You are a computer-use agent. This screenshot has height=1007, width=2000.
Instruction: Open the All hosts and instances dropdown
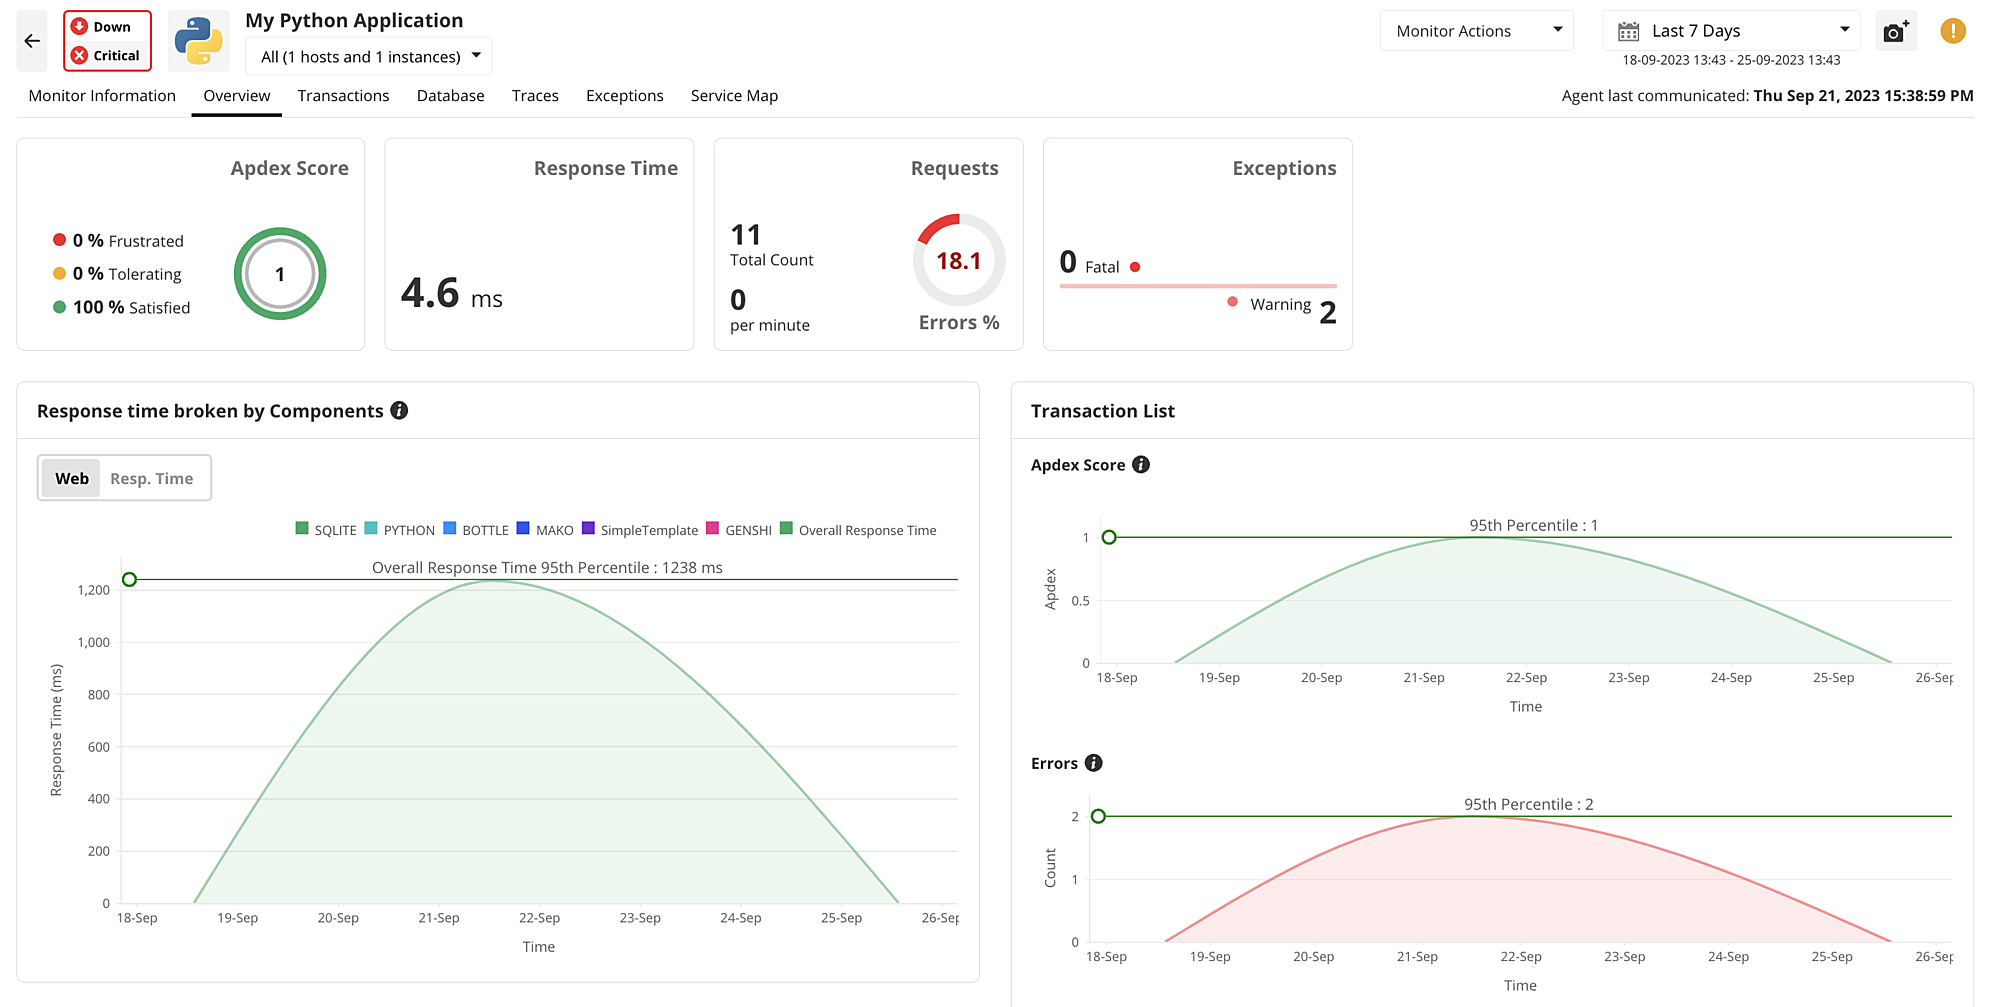point(367,56)
